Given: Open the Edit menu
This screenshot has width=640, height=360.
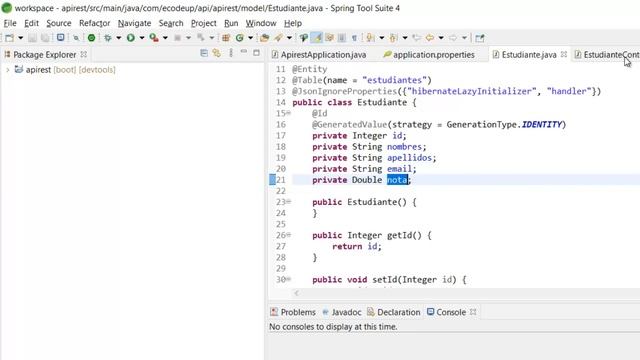Looking at the screenshot, I should (31, 23).
